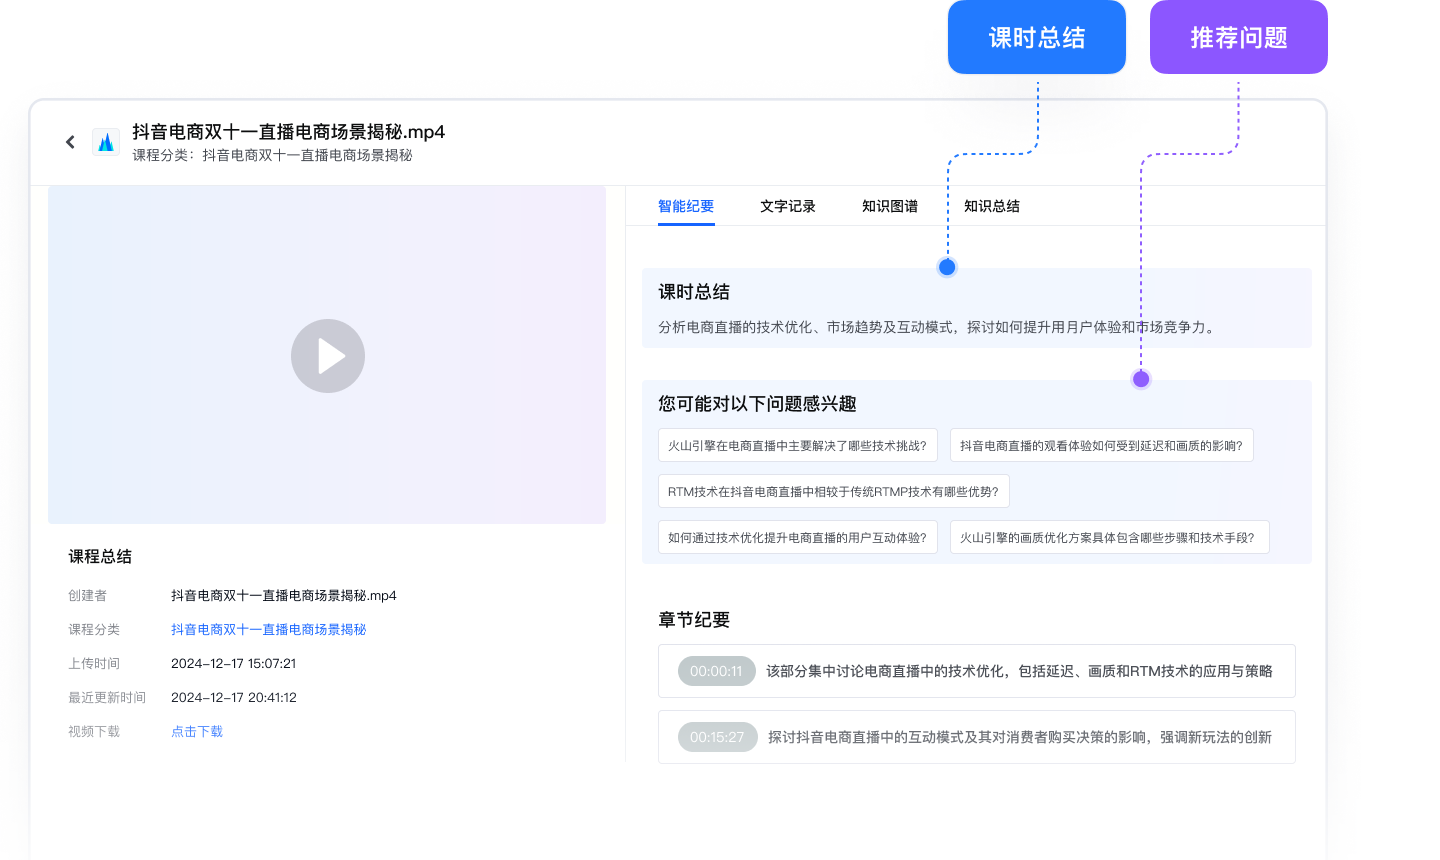1440x860 pixels.
Task: Select the 知识总结 tab
Action: (992, 207)
